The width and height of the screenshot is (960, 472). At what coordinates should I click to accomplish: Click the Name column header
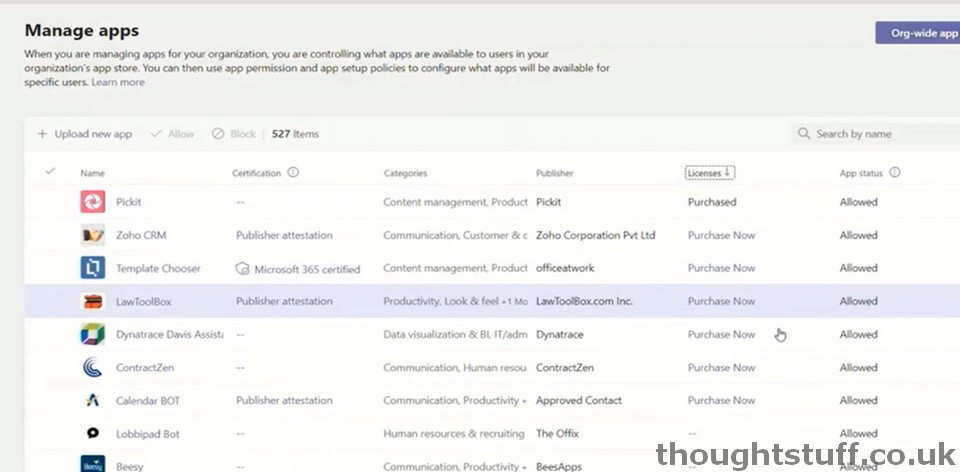tap(92, 173)
